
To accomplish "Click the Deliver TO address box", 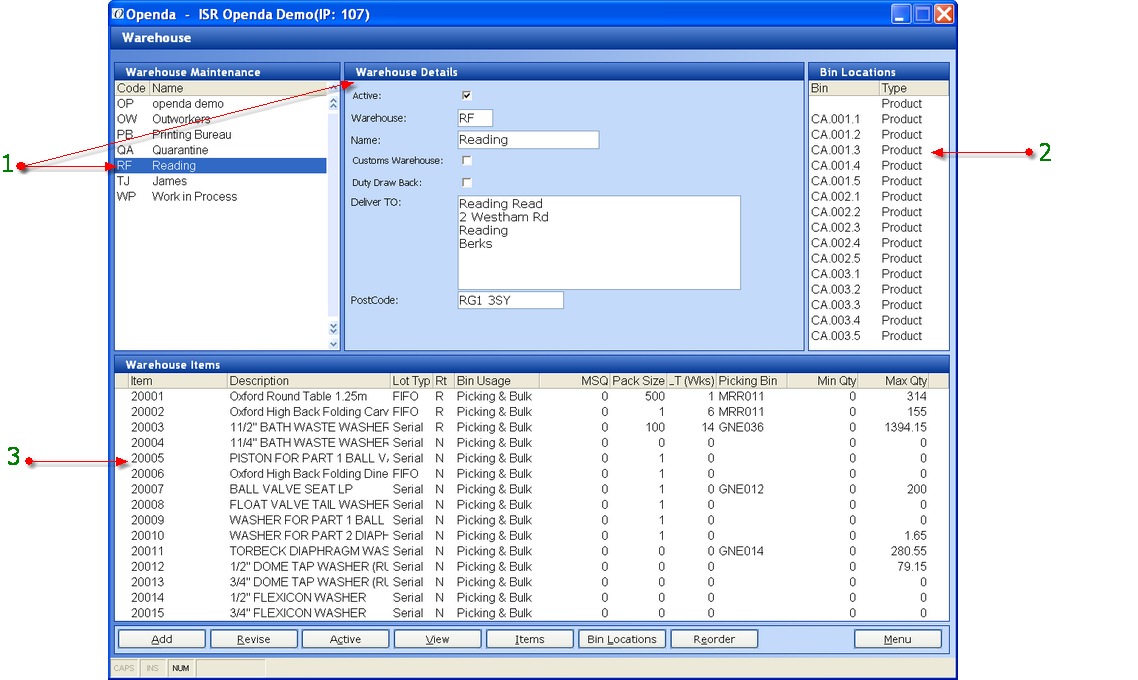I will click(599, 242).
